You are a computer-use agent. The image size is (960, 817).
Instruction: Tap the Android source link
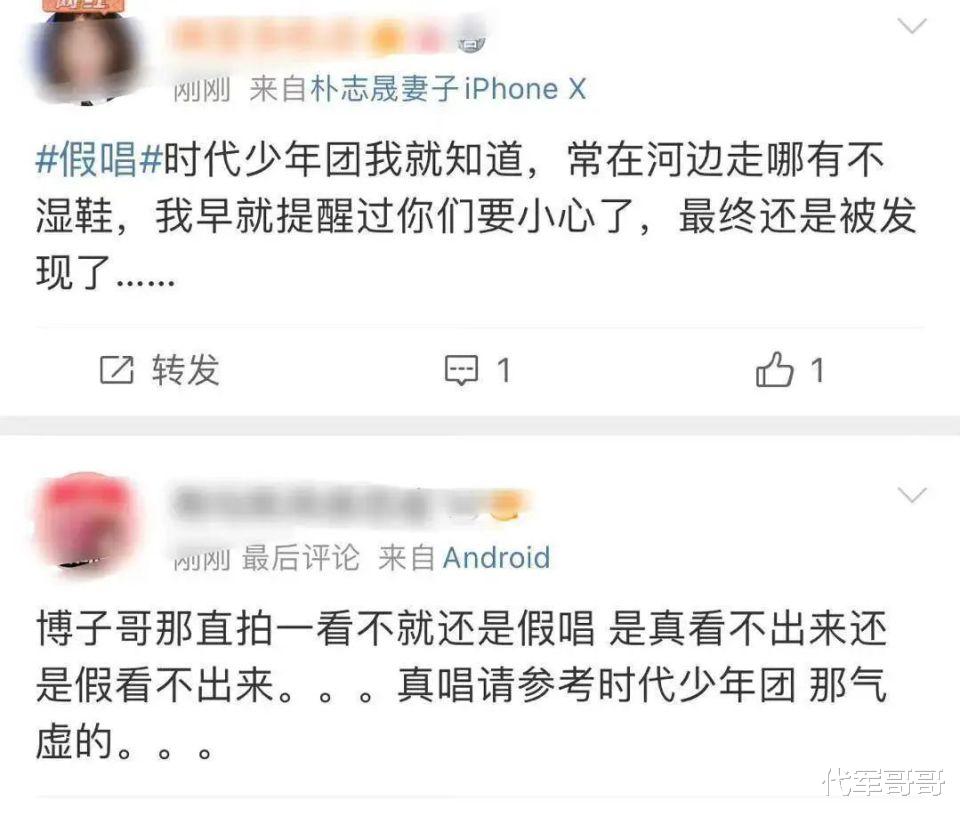pos(496,558)
